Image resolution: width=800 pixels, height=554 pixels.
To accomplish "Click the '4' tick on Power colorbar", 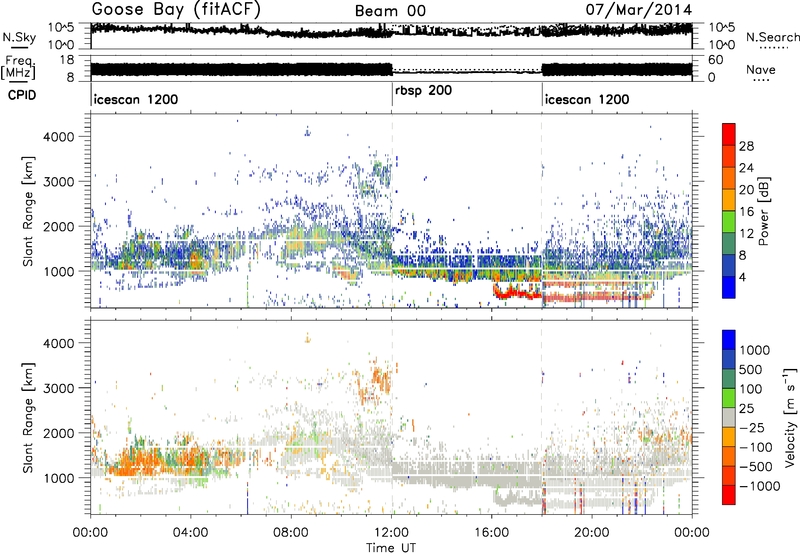I will pos(743,277).
